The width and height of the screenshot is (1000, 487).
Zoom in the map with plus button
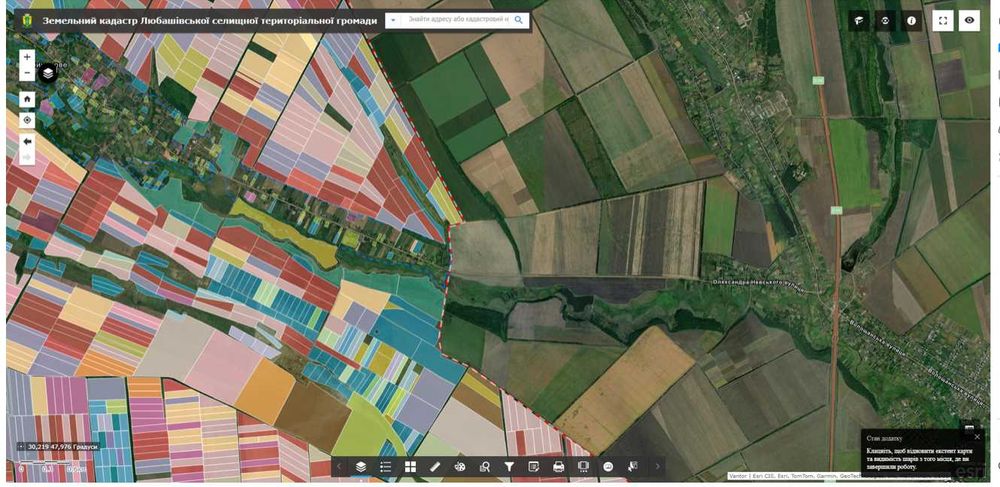[x=27, y=57]
